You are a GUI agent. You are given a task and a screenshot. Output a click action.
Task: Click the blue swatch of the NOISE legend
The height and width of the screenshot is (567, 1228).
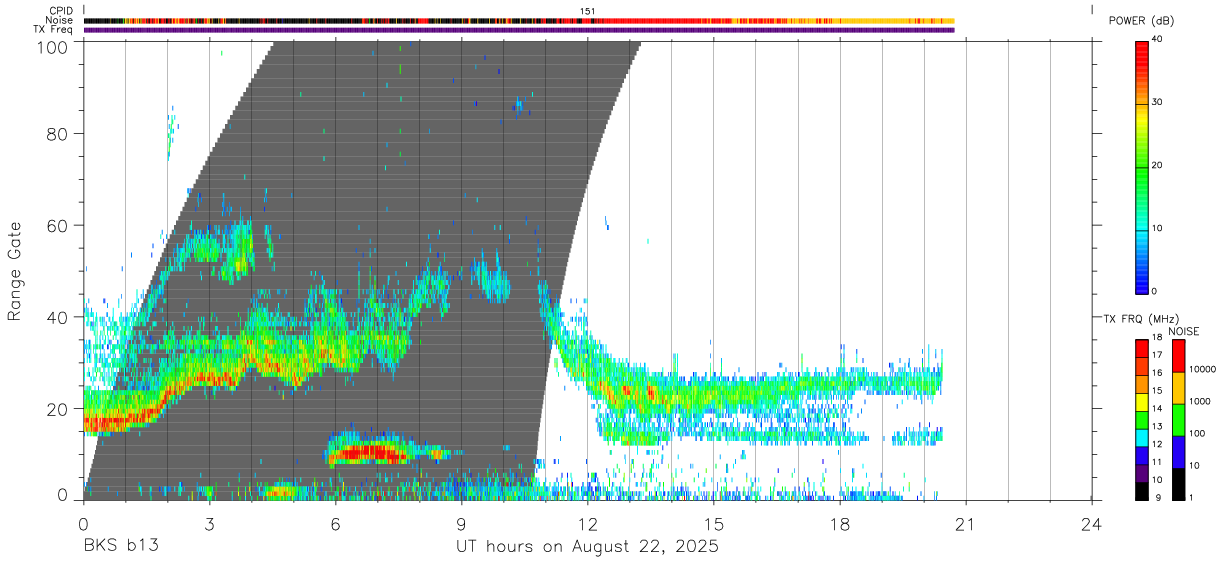(1177, 452)
